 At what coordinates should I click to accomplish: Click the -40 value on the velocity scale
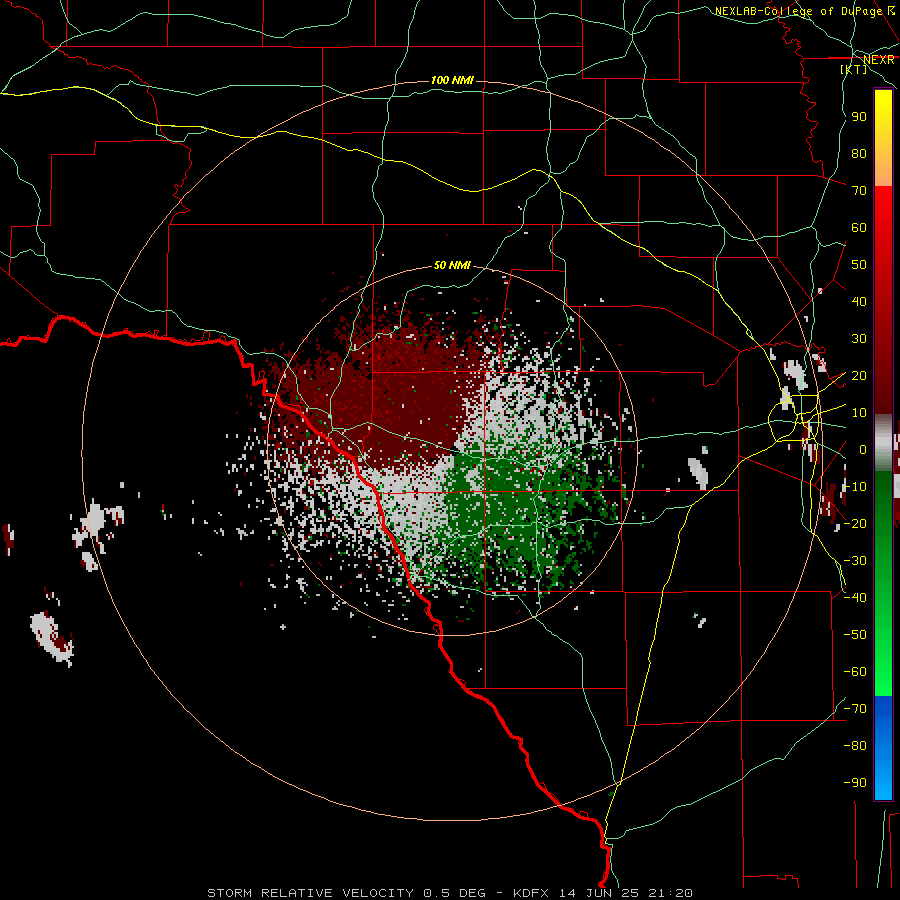(855, 598)
